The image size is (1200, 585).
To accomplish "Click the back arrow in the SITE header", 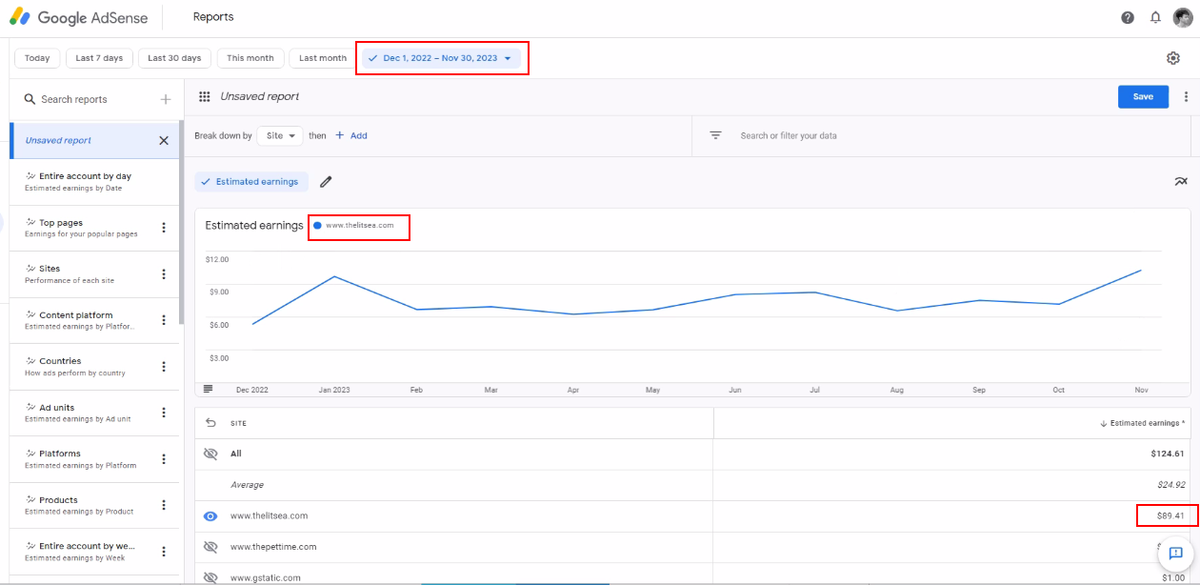I will (x=210, y=423).
